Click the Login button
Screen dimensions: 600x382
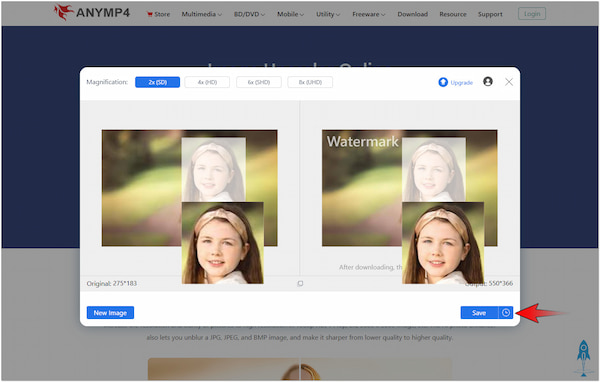click(532, 14)
